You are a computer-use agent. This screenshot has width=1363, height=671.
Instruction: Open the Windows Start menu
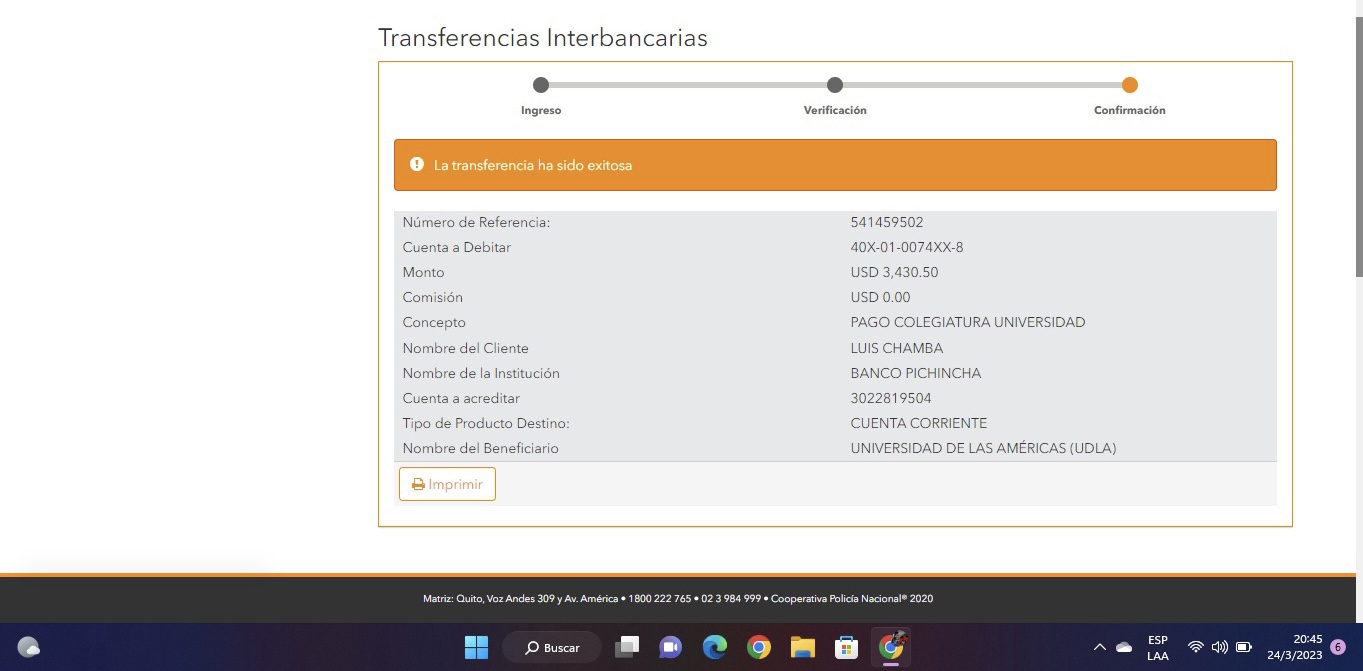476,647
